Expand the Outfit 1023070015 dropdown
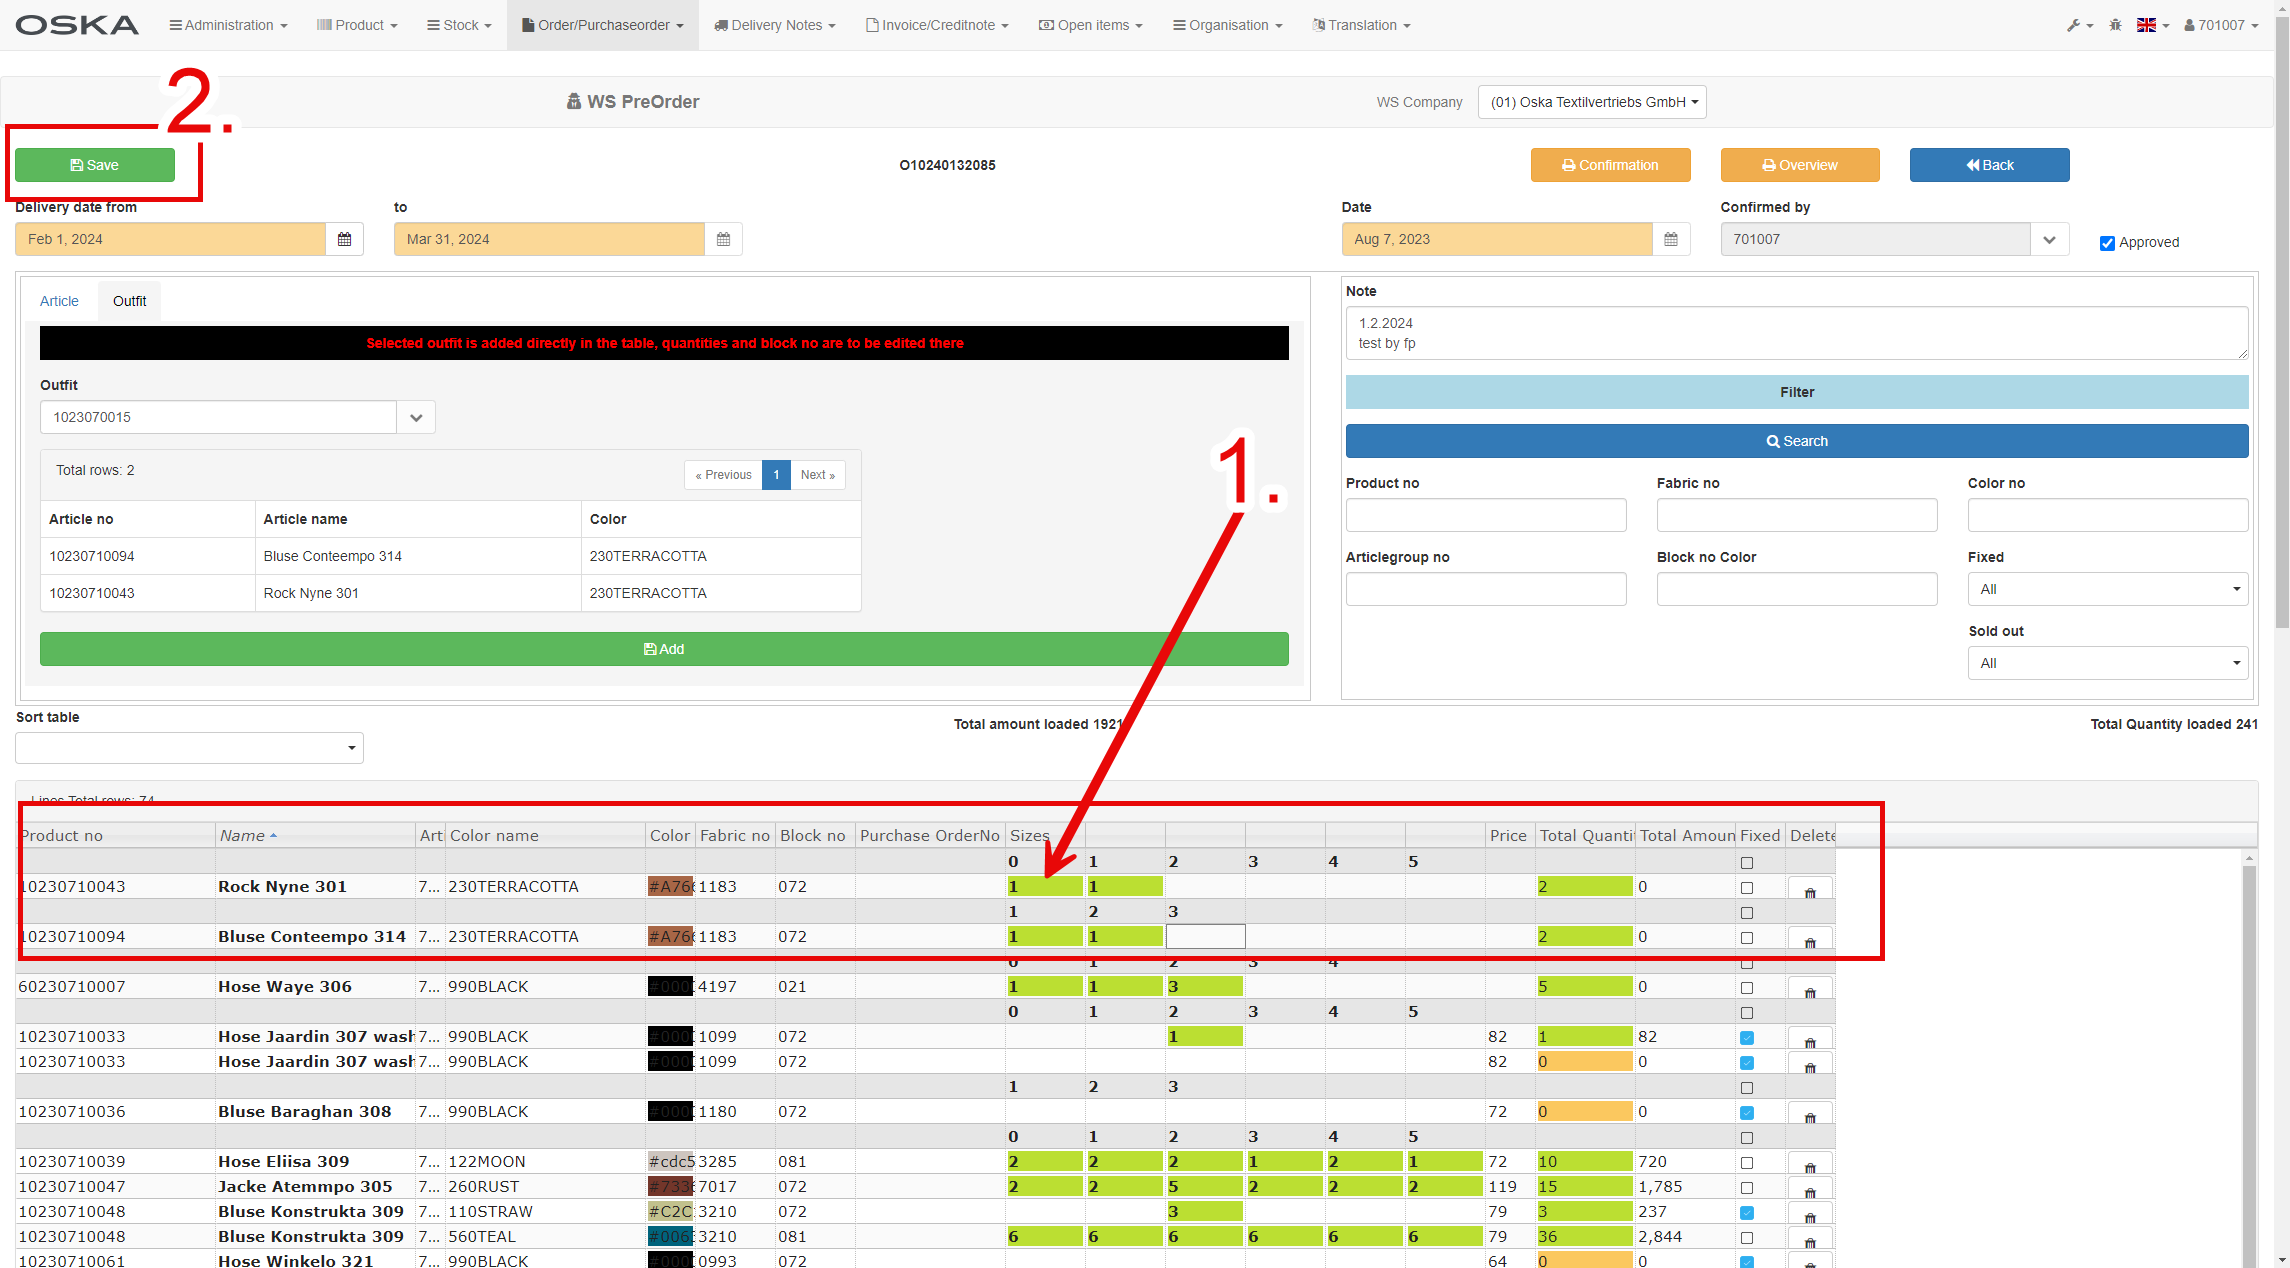The width and height of the screenshot is (2290, 1268). click(416, 417)
